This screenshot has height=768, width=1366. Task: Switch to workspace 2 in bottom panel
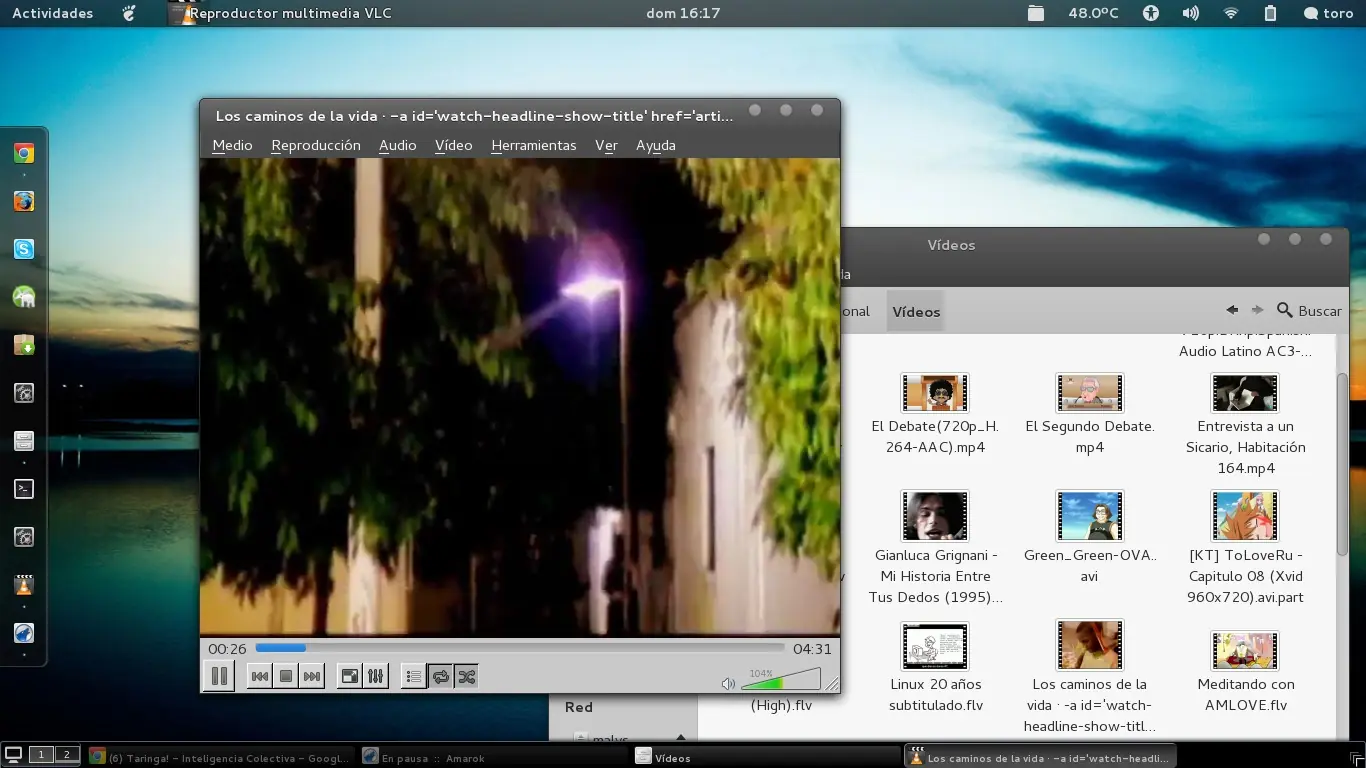(x=66, y=755)
